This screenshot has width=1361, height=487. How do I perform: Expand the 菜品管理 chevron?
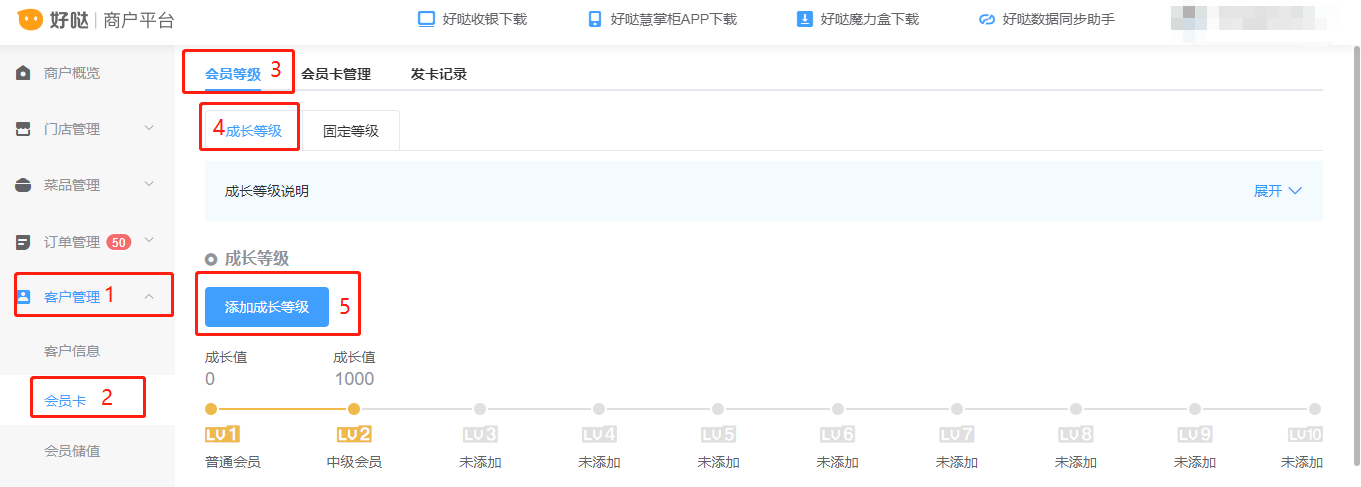tap(149, 185)
